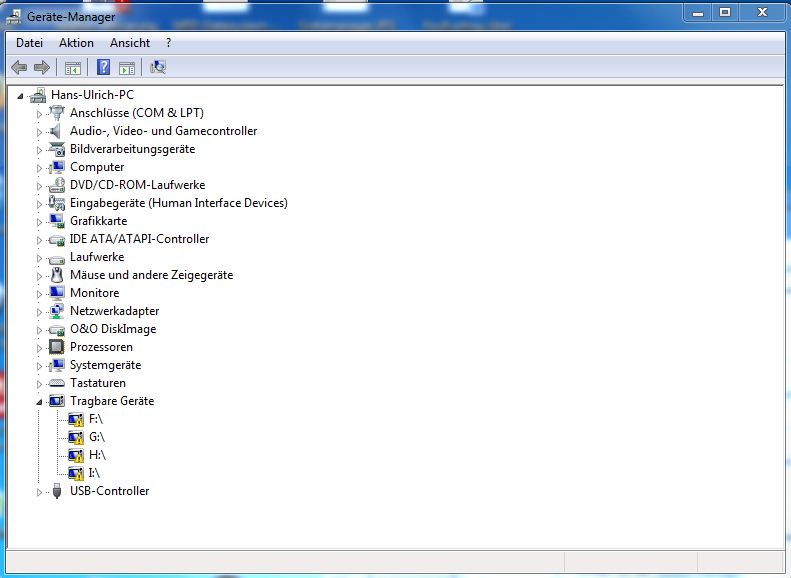The image size is (791, 578).
Task: Click the Tragbare Geräte device icon
Action: click(x=57, y=401)
